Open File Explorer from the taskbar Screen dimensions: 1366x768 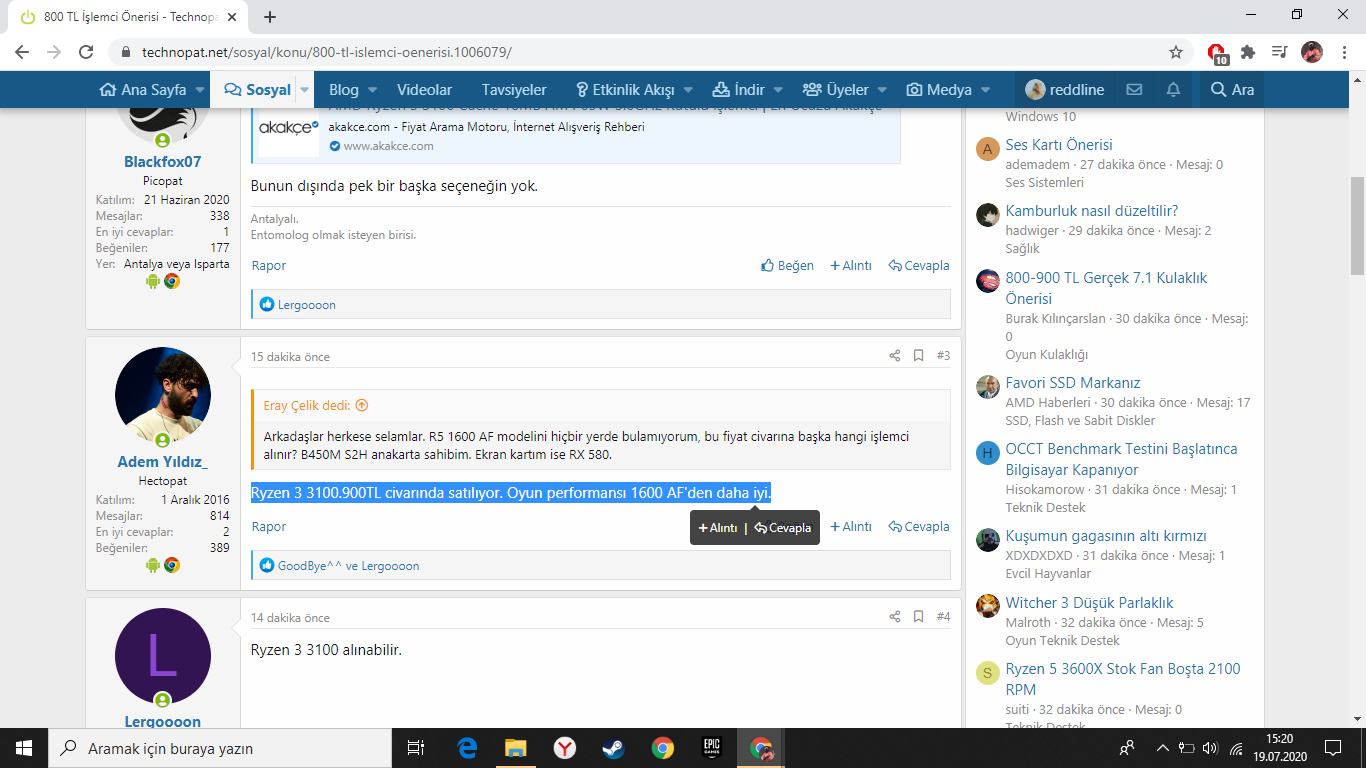point(515,748)
